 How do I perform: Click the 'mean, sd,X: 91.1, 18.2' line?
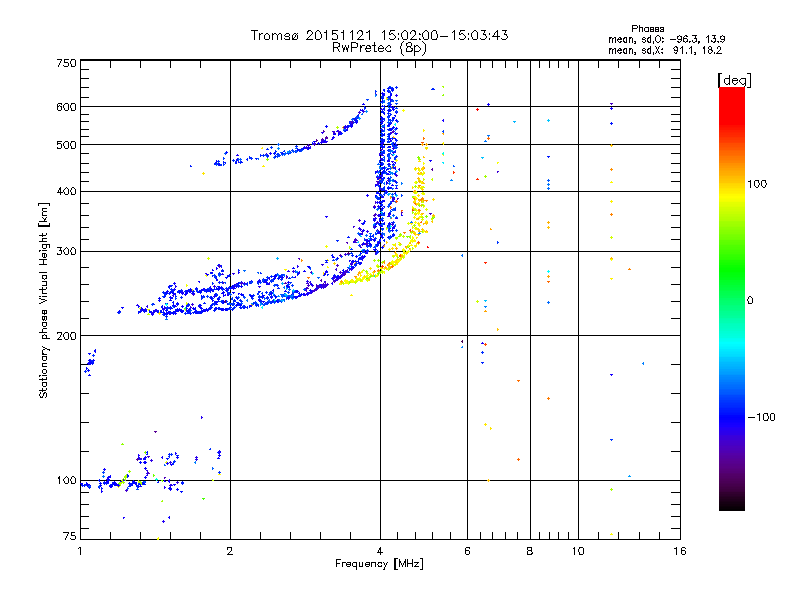665,50
